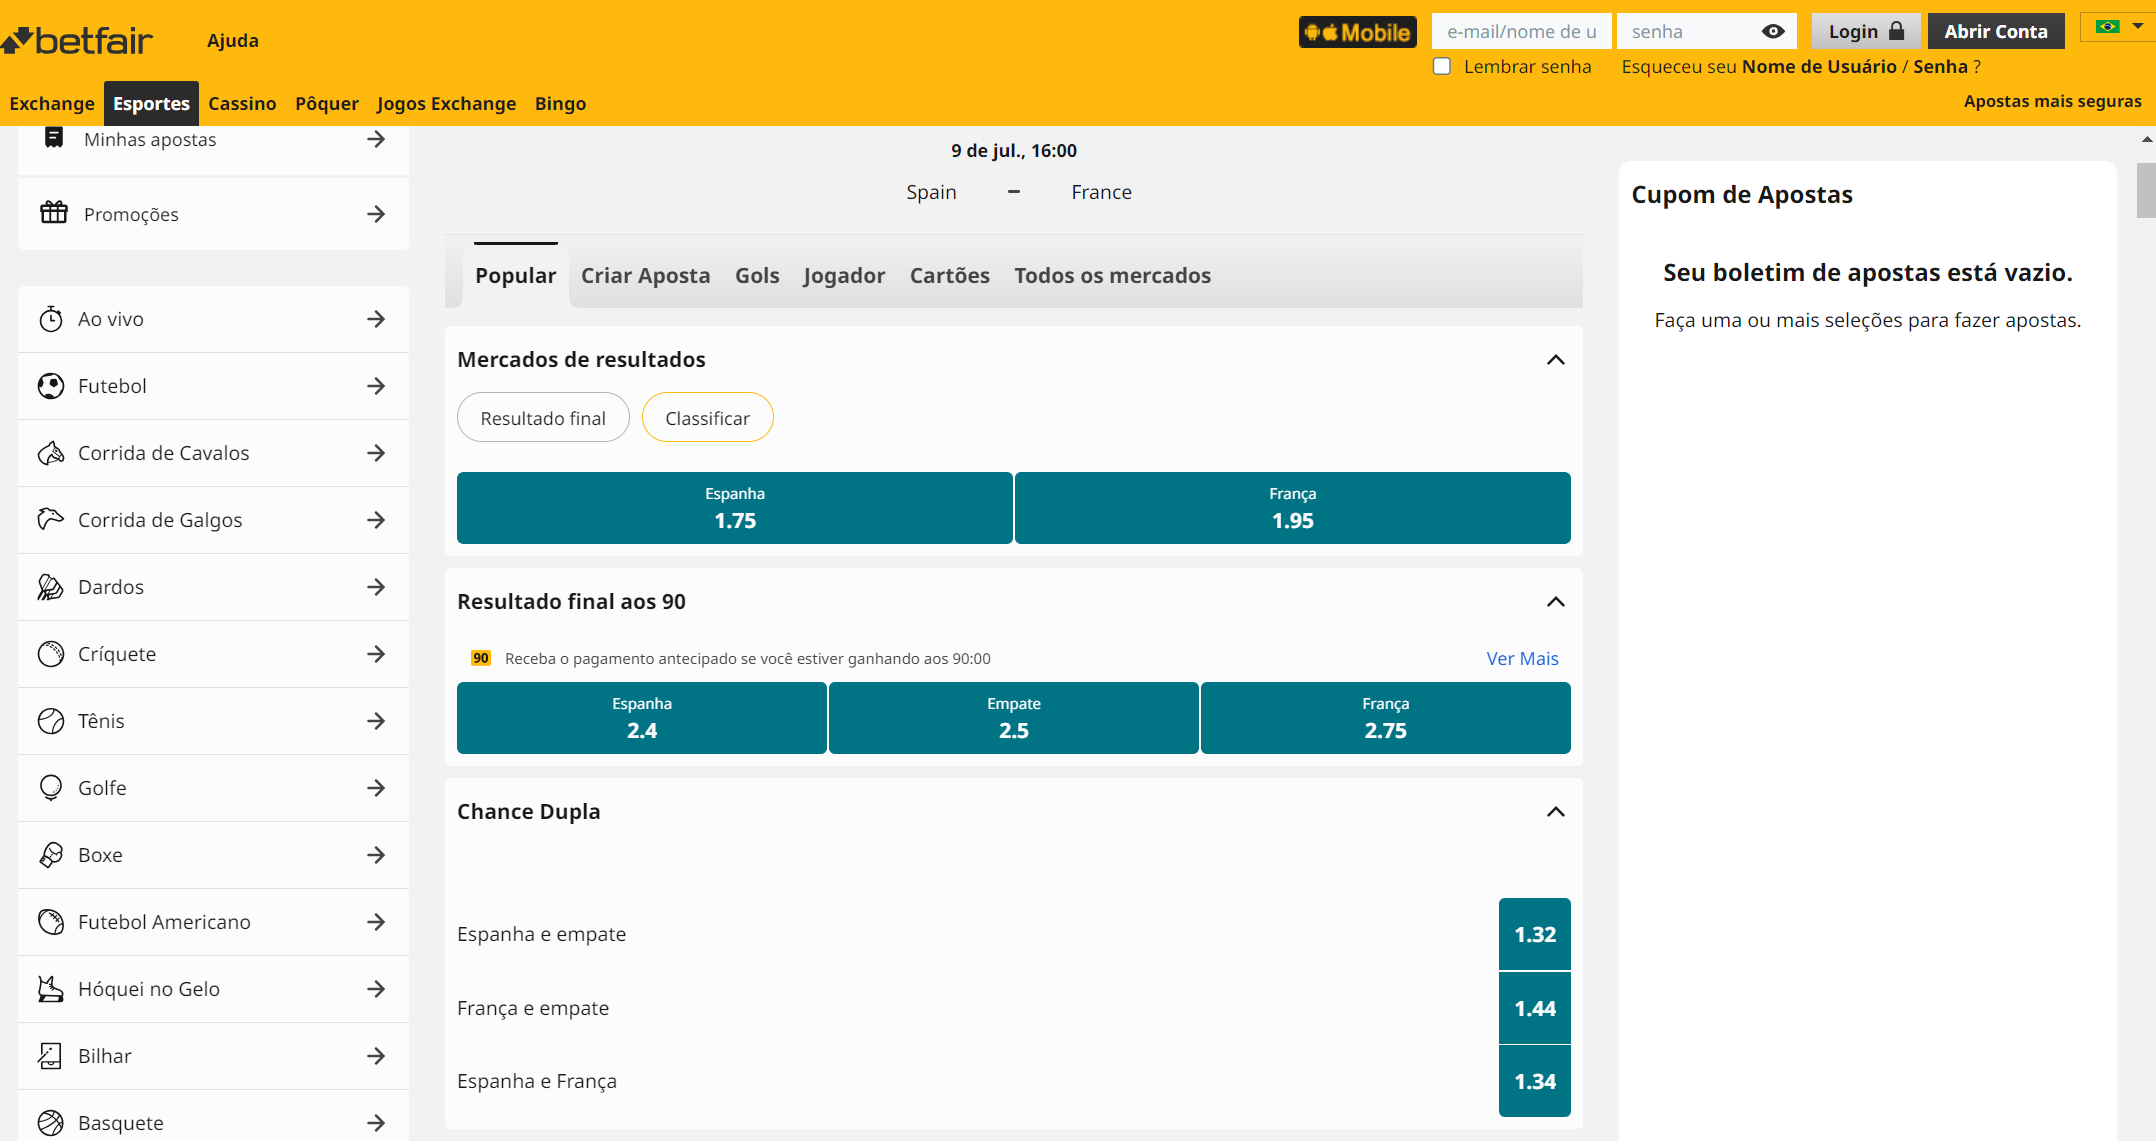The image size is (2156, 1141).
Task: Expand the Dardos sidebar item
Action: (x=213, y=587)
